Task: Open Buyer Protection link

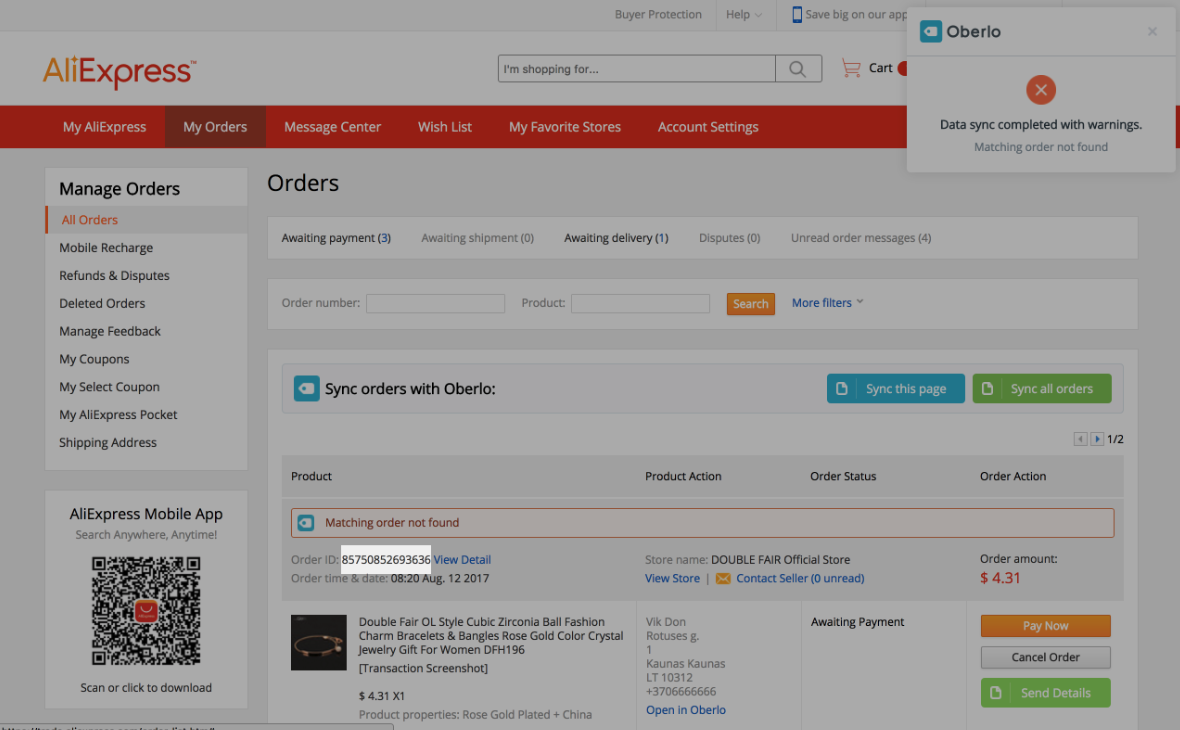Action: pyautogui.click(x=658, y=14)
